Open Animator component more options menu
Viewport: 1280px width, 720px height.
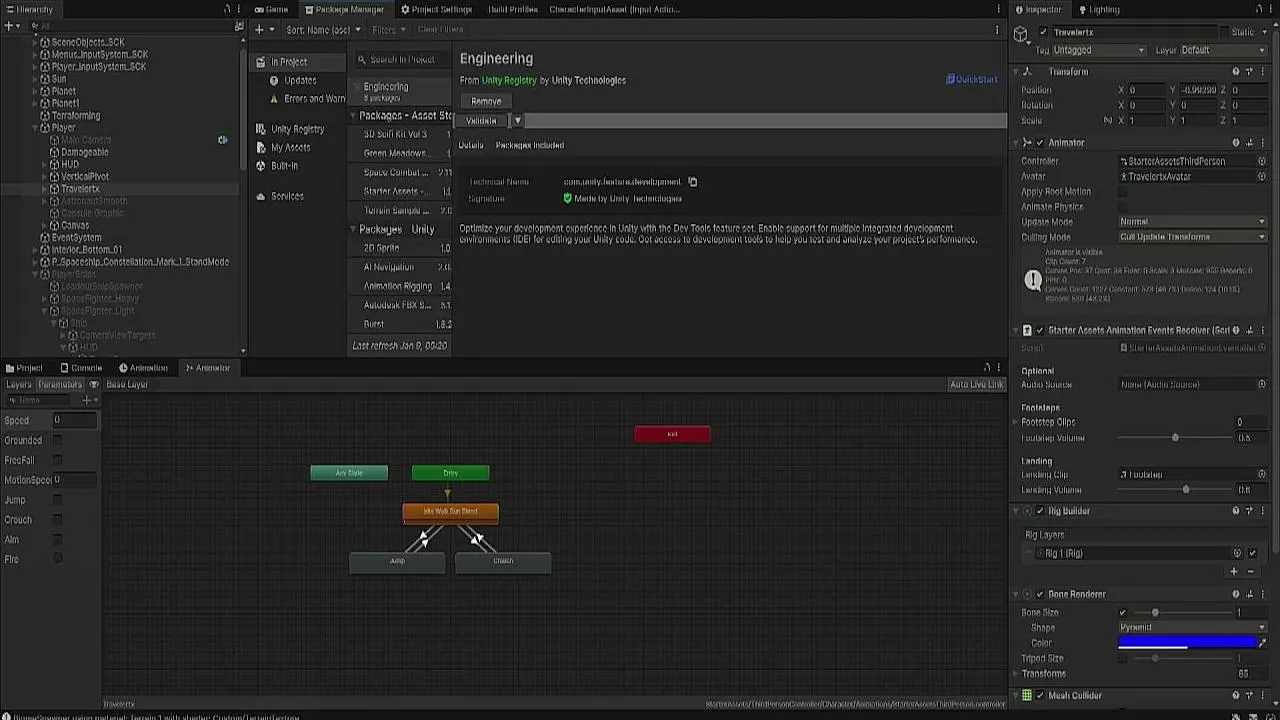[1262, 143]
